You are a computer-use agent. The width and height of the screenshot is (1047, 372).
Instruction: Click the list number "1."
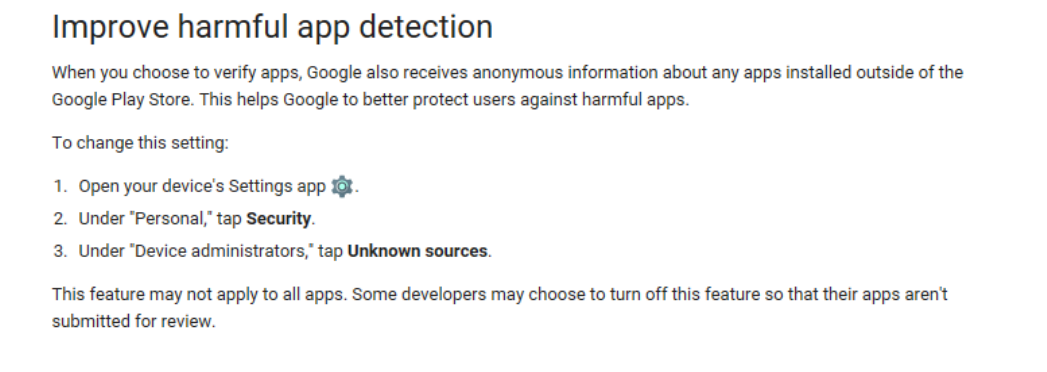61,186
